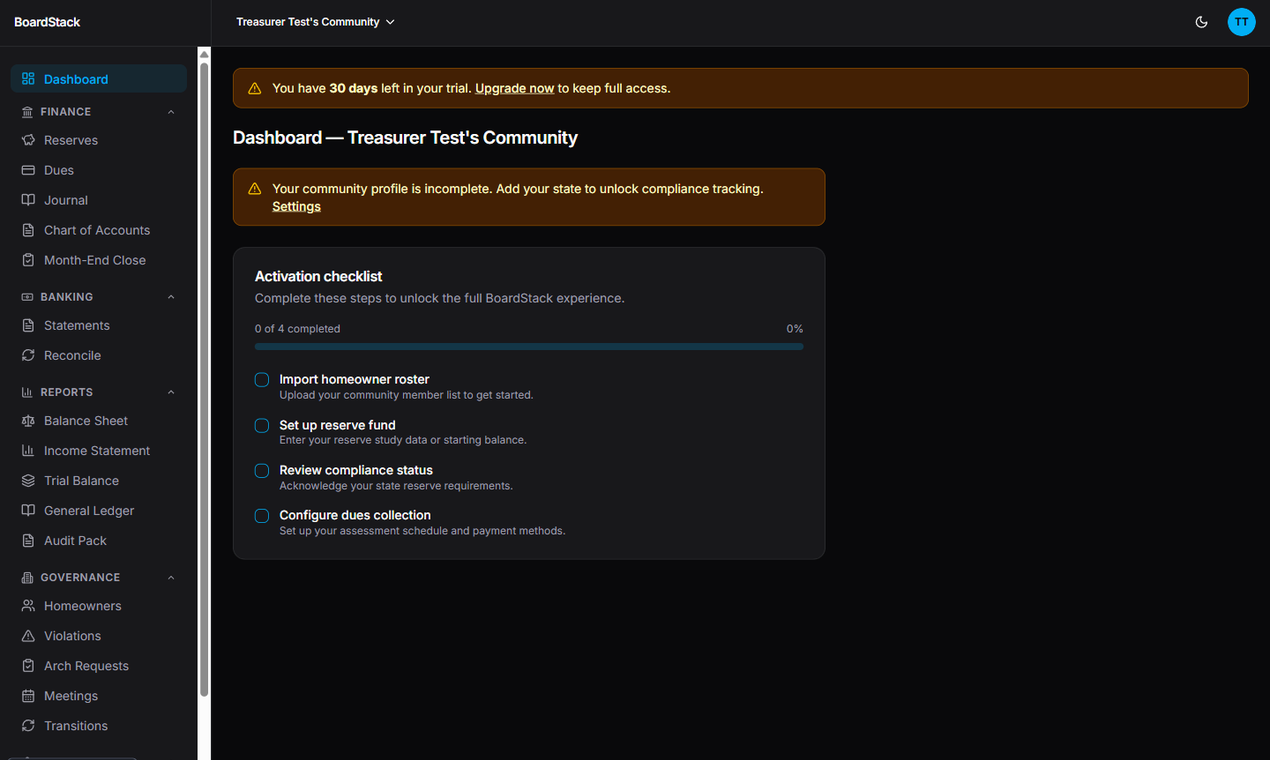Check the Set up reserve fund checkbox
The height and width of the screenshot is (760, 1270).
coord(262,425)
